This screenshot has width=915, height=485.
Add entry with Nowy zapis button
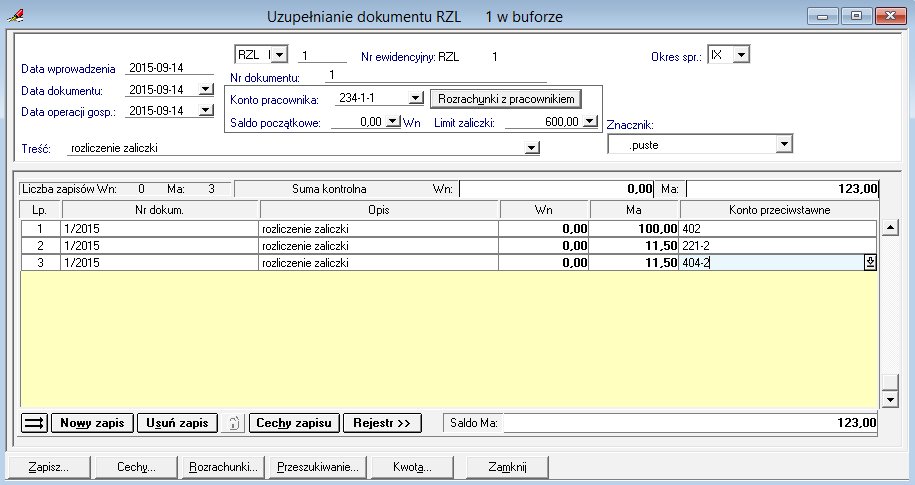[x=92, y=423]
